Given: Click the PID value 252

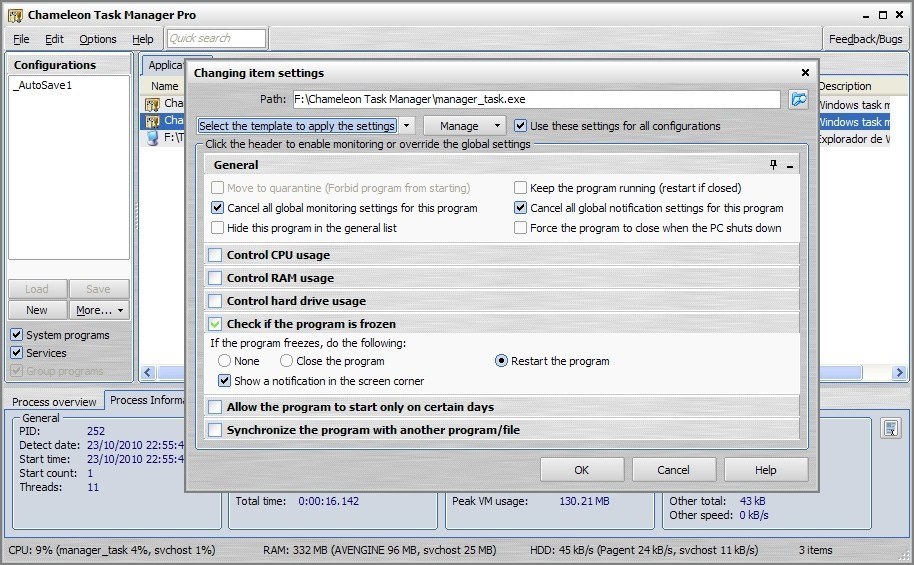Looking at the screenshot, I should [x=96, y=431].
